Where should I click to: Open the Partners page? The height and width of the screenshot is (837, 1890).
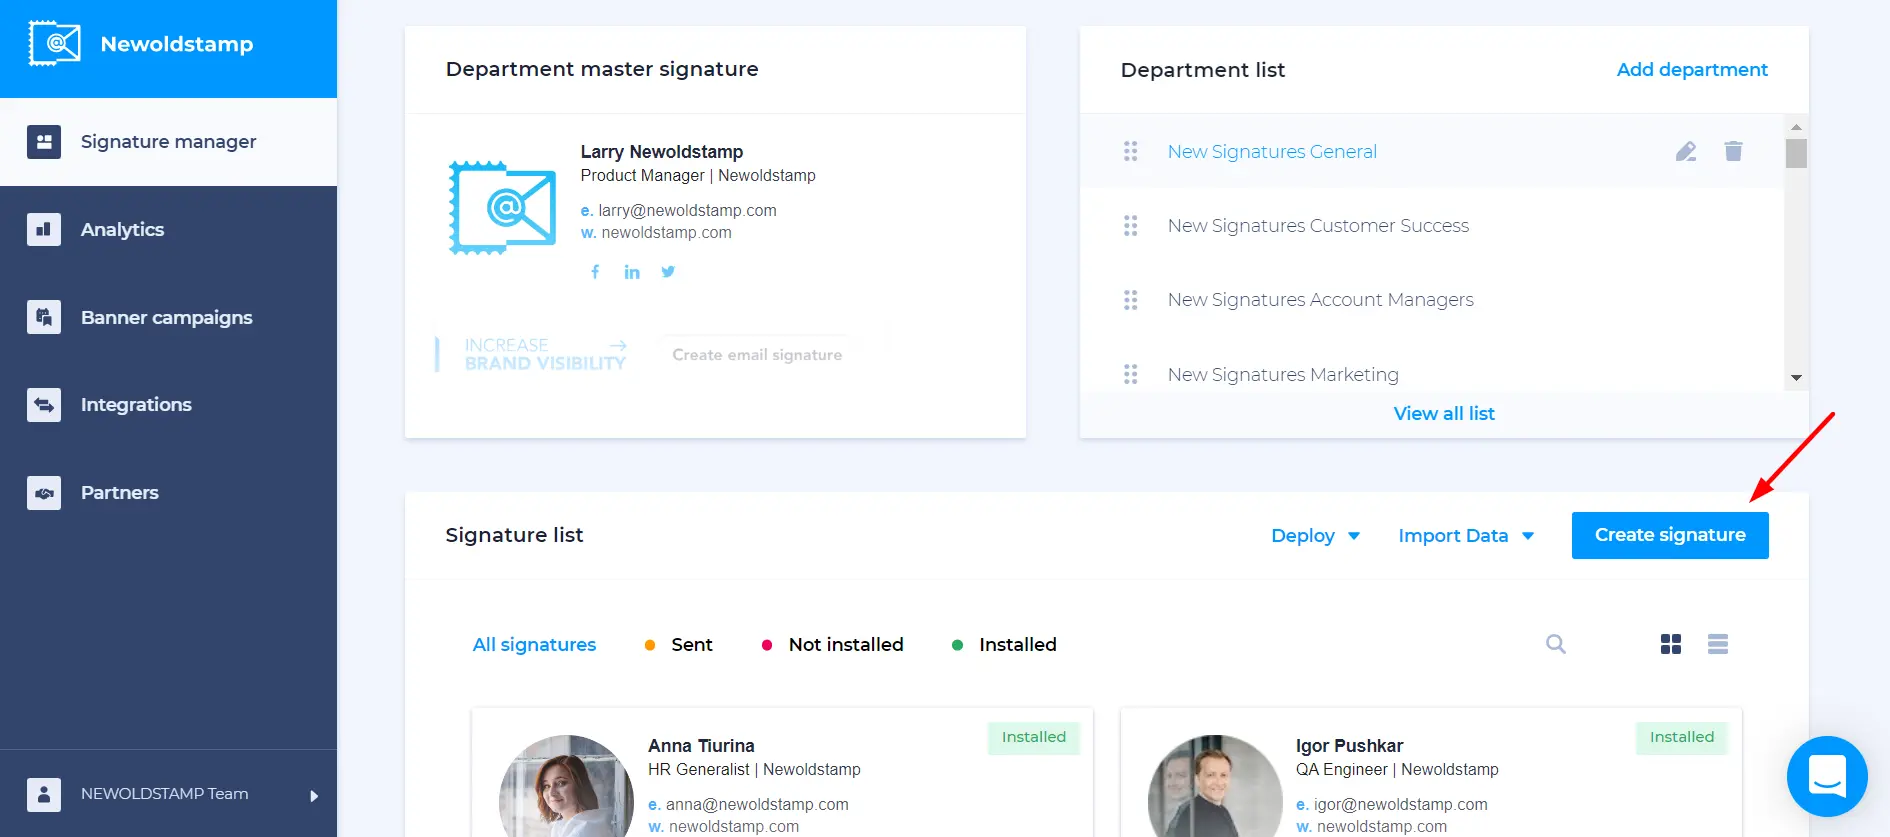click(119, 493)
